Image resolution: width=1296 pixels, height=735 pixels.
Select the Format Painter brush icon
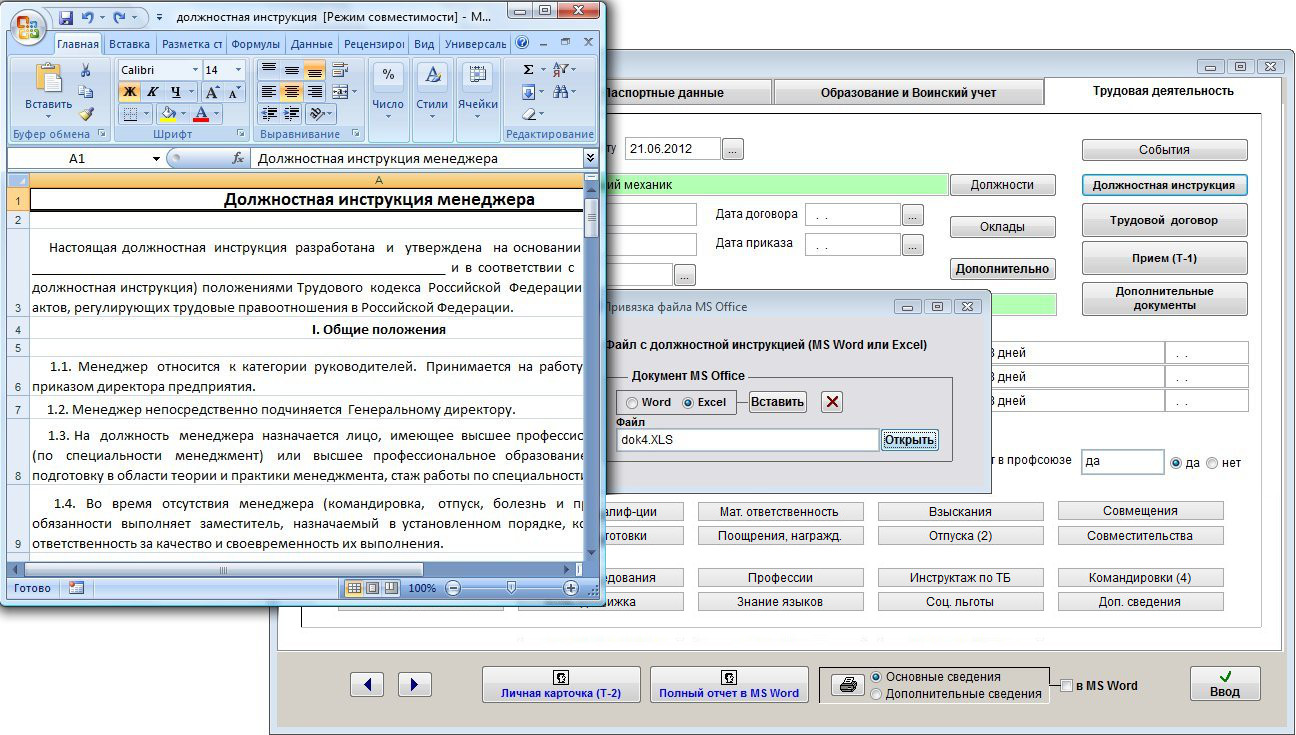[86, 114]
